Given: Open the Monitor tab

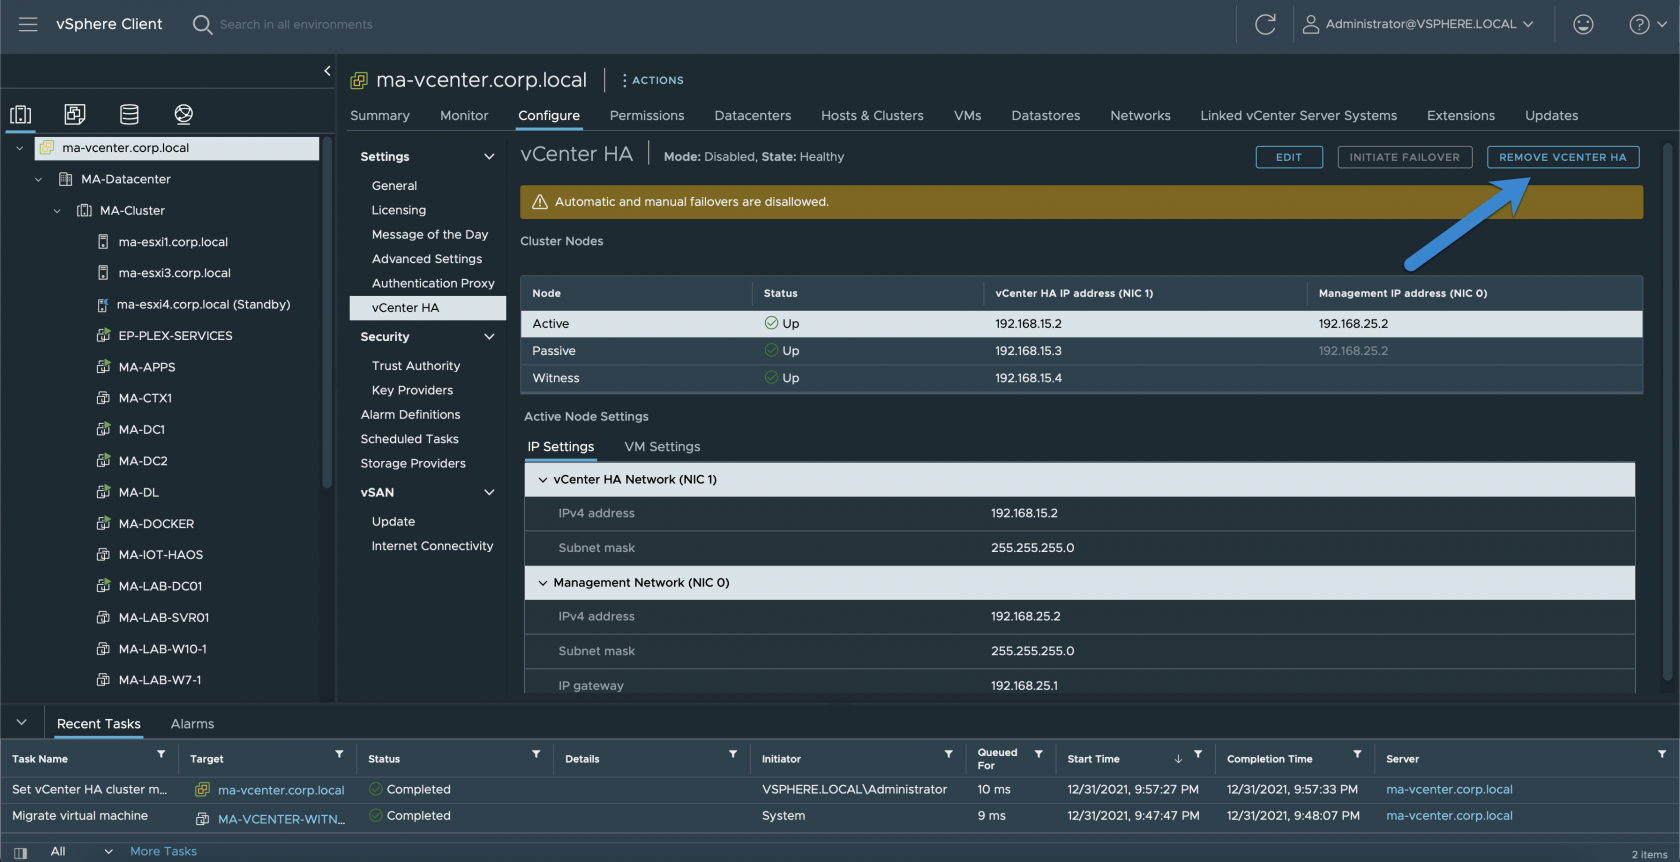Looking at the screenshot, I should click(x=464, y=116).
